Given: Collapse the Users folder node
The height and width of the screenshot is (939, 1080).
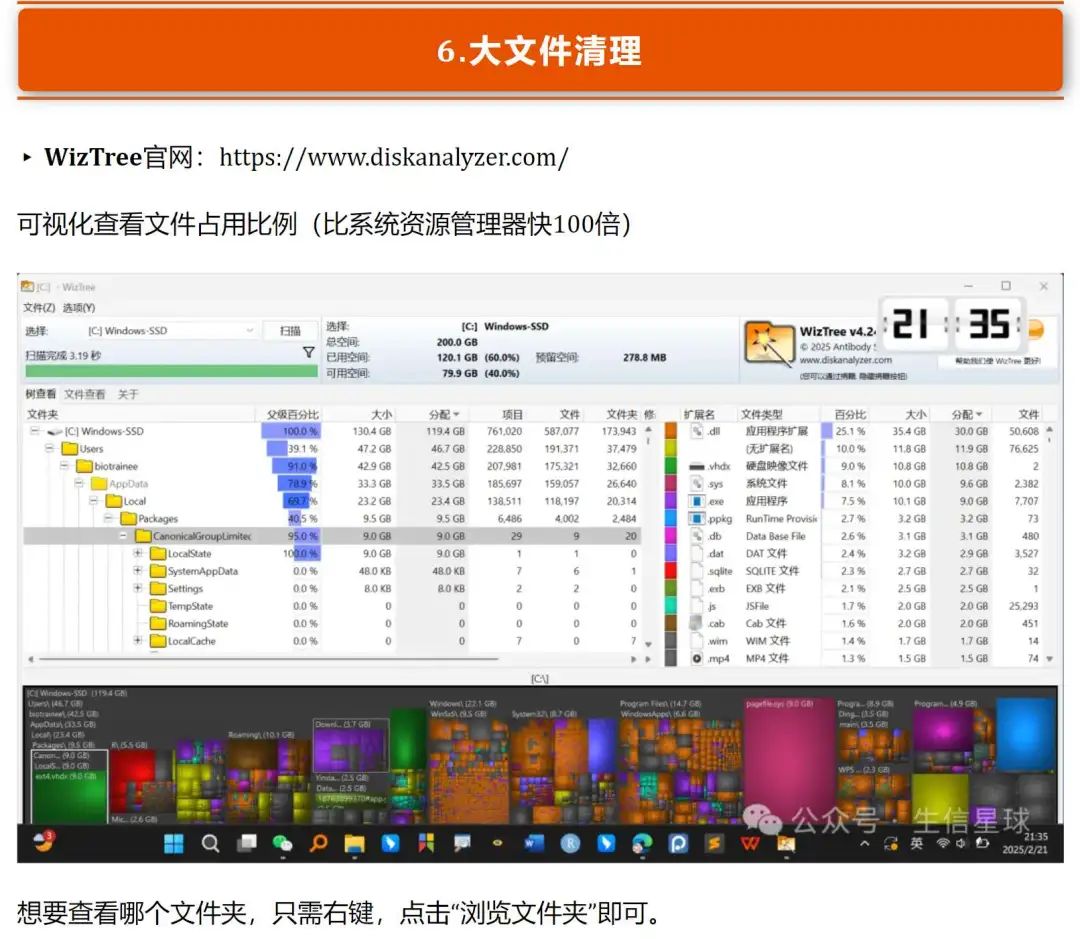Looking at the screenshot, I should tap(50, 448).
